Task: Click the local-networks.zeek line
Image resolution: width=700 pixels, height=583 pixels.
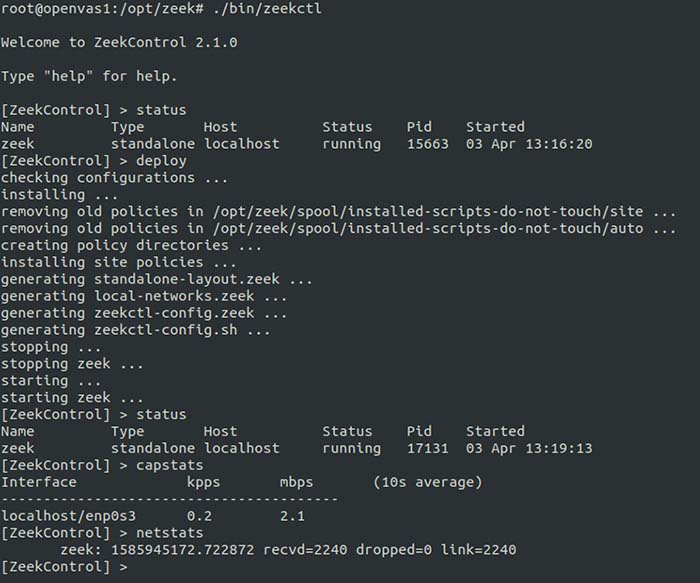Action: [x=144, y=296]
